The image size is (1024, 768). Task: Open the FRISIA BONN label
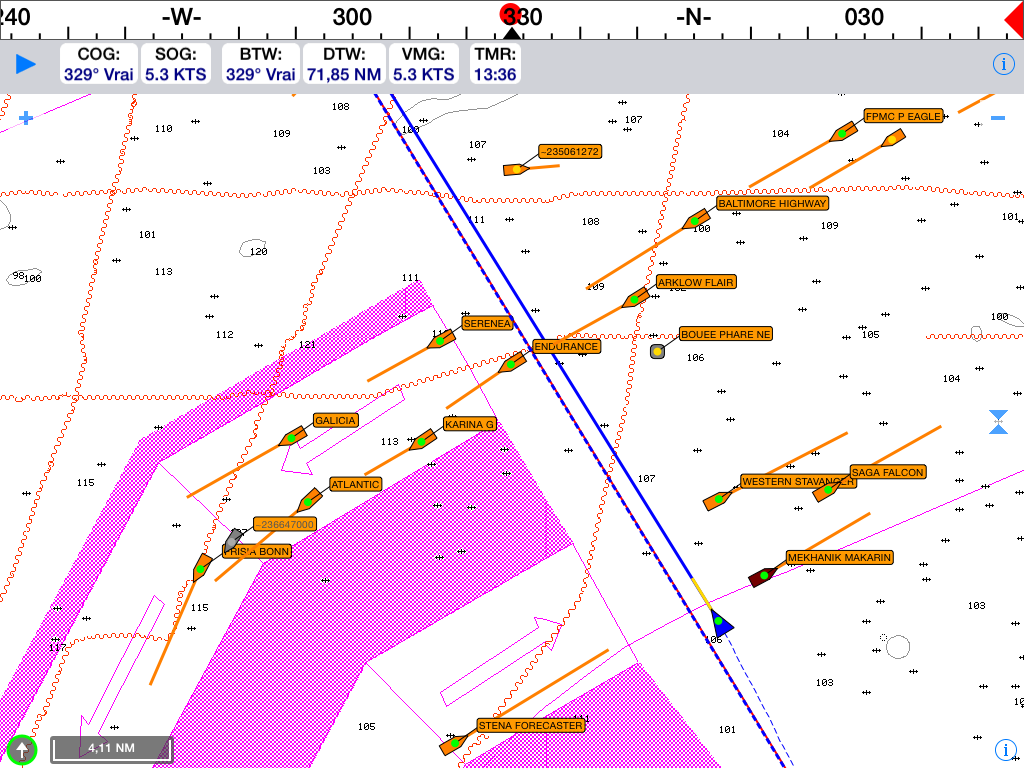[x=257, y=552]
